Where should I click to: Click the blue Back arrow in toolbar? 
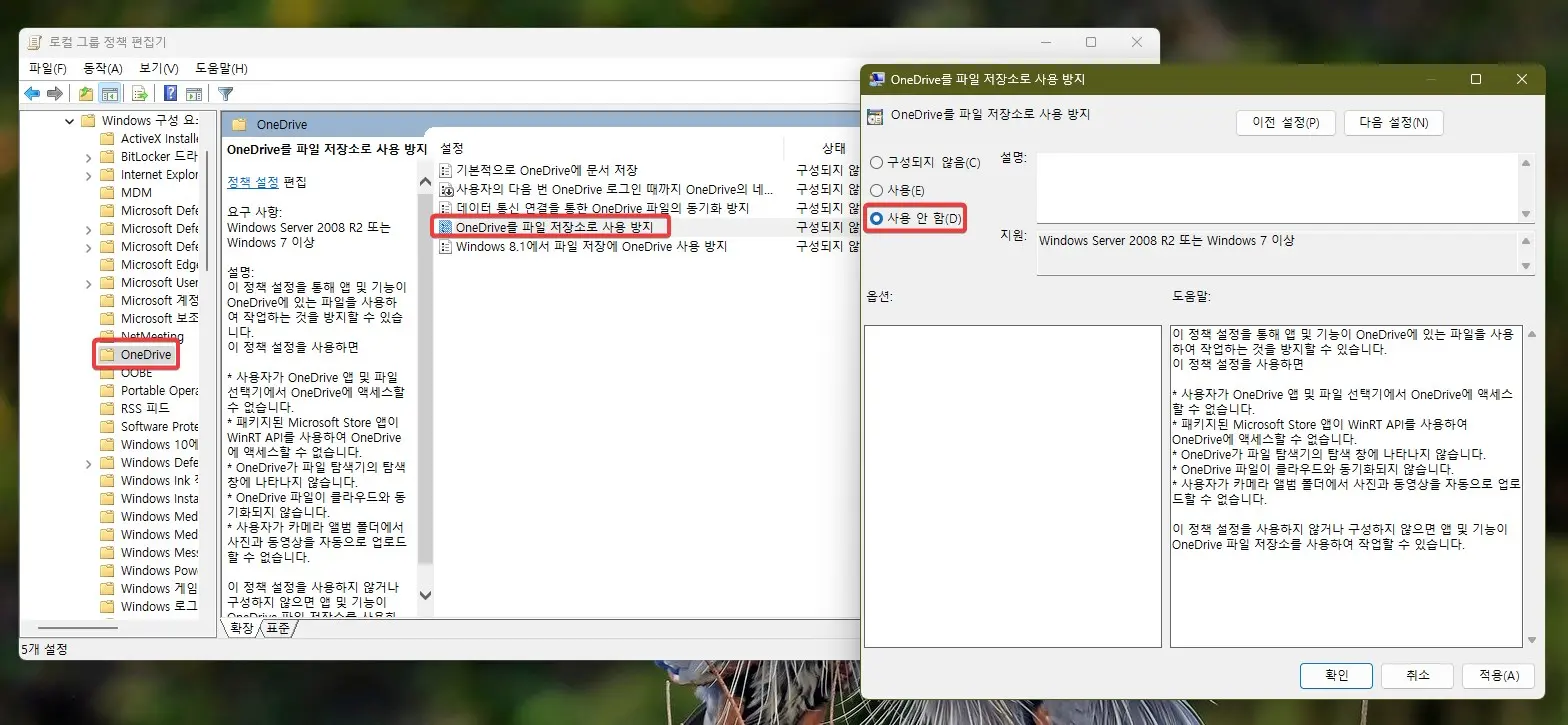32,94
